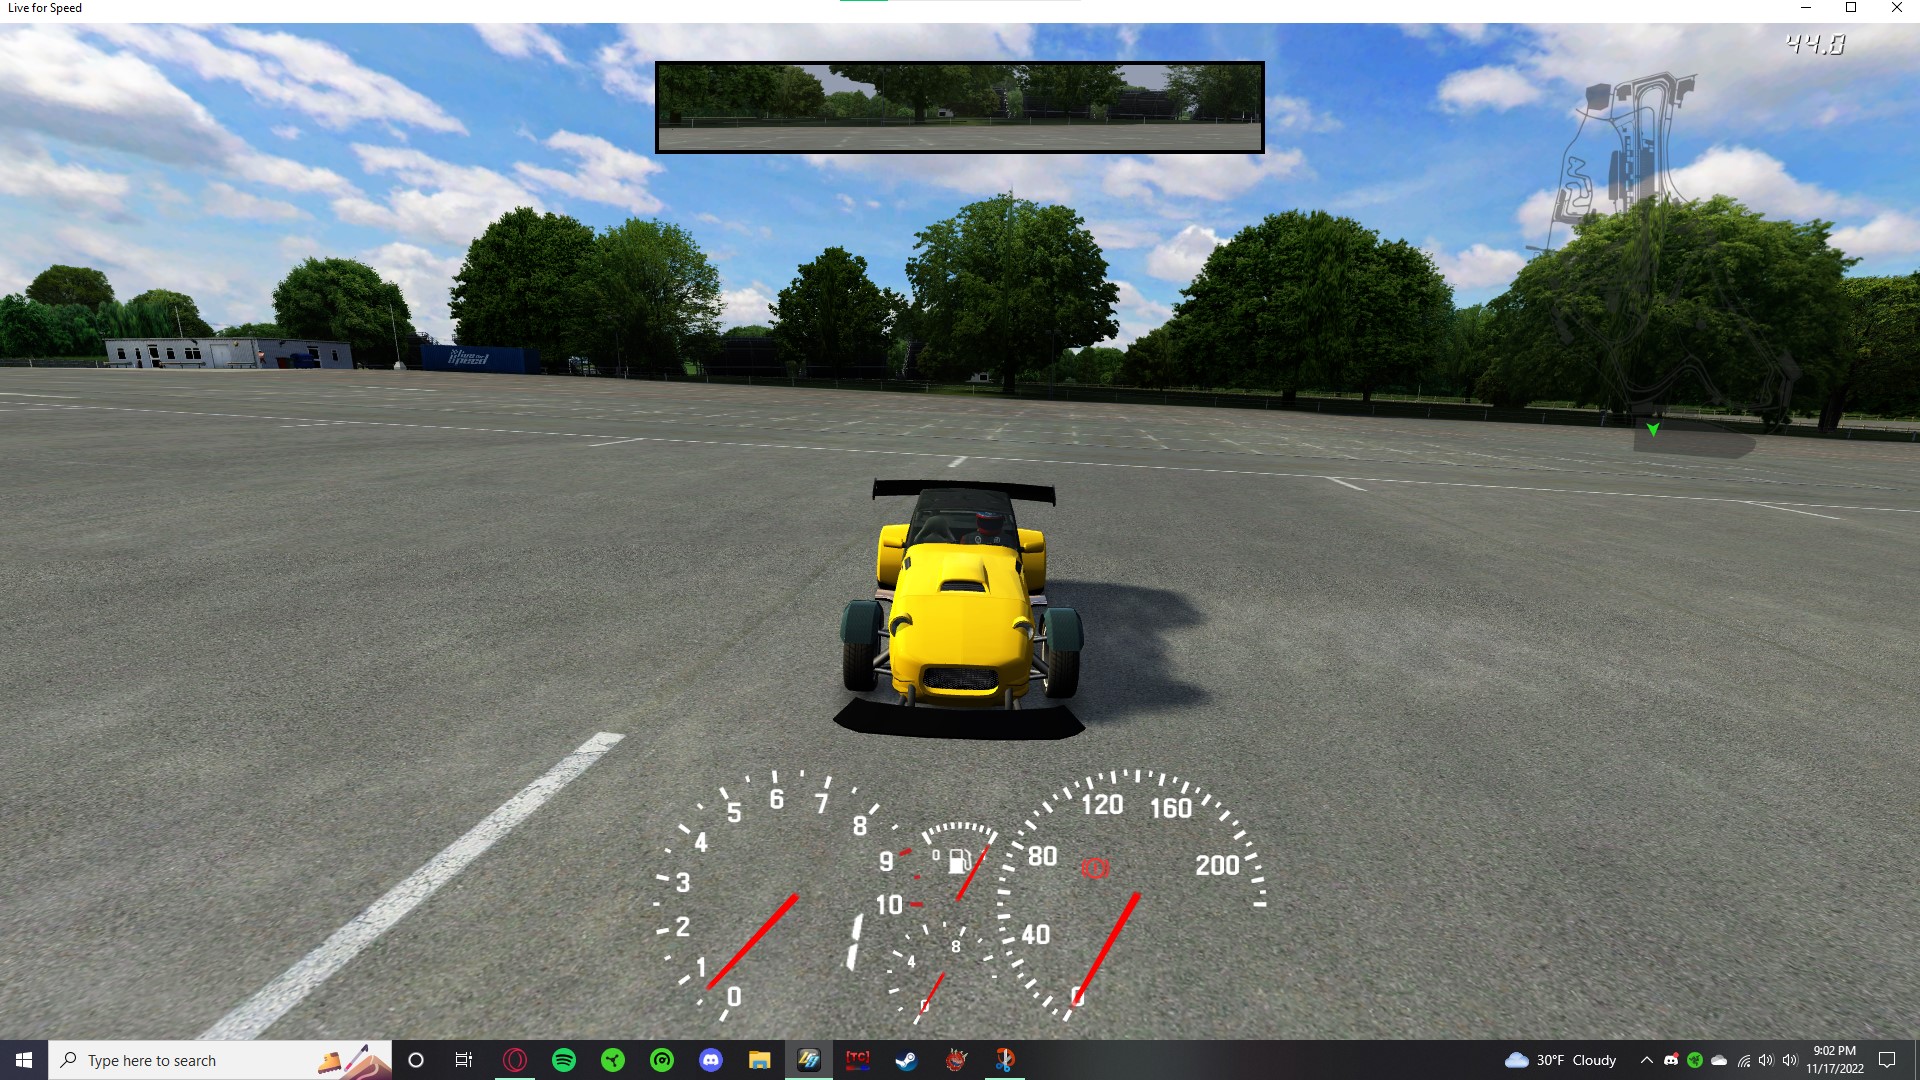Launch Spotify from the taskbar

click(x=564, y=1060)
